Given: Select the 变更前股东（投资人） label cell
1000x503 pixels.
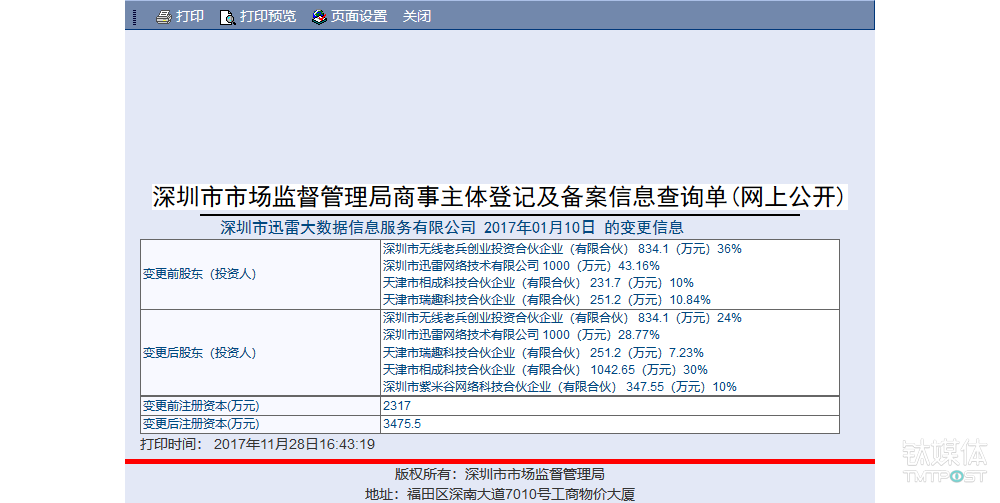Looking at the screenshot, I should point(260,275).
